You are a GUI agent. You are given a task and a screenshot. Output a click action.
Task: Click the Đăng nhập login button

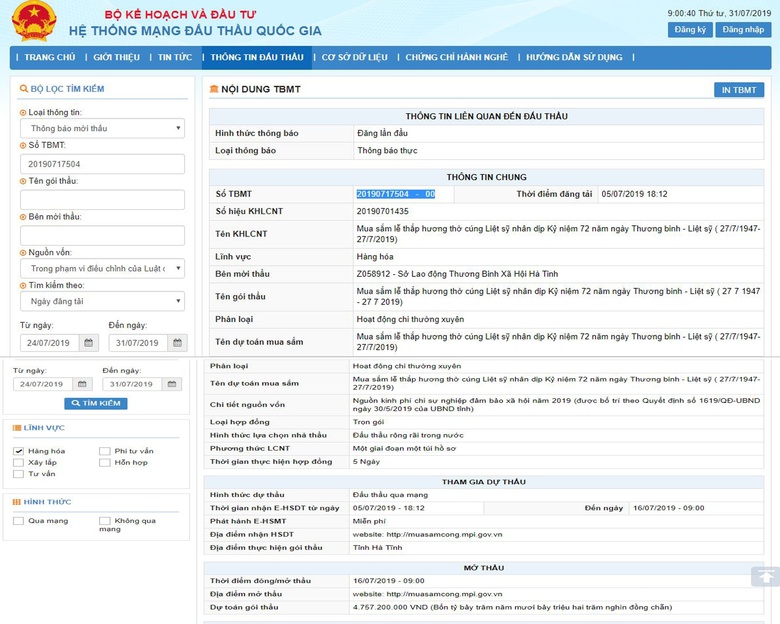pos(743,30)
